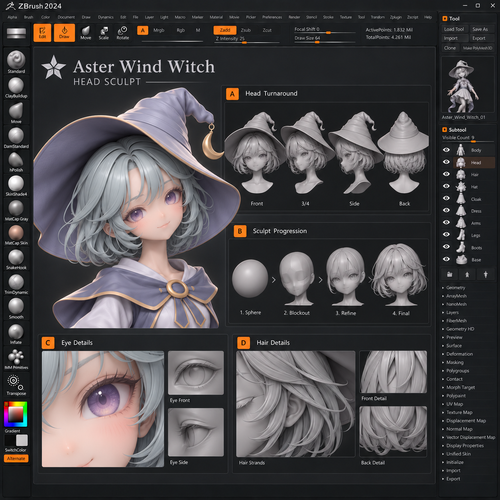This screenshot has width=500, height=500.
Task: Select the Base subtool row
Action: pos(468,259)
